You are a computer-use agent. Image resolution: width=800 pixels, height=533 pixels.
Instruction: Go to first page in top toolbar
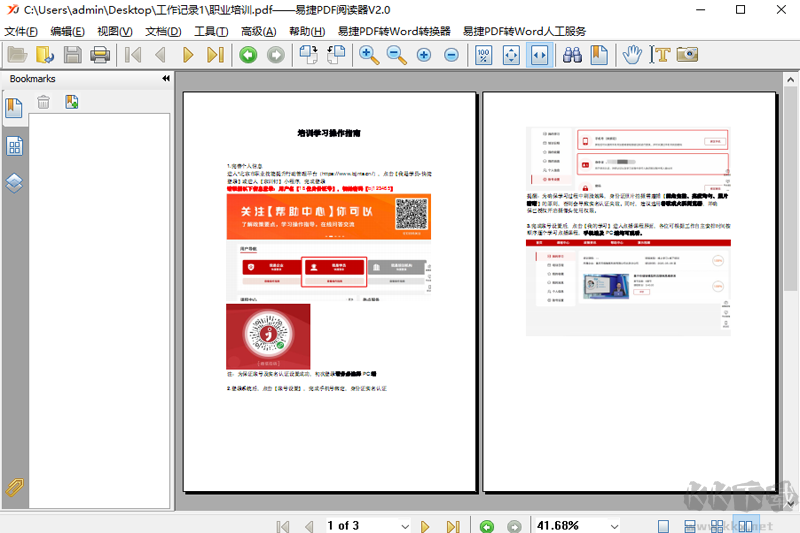click(133, 55)
